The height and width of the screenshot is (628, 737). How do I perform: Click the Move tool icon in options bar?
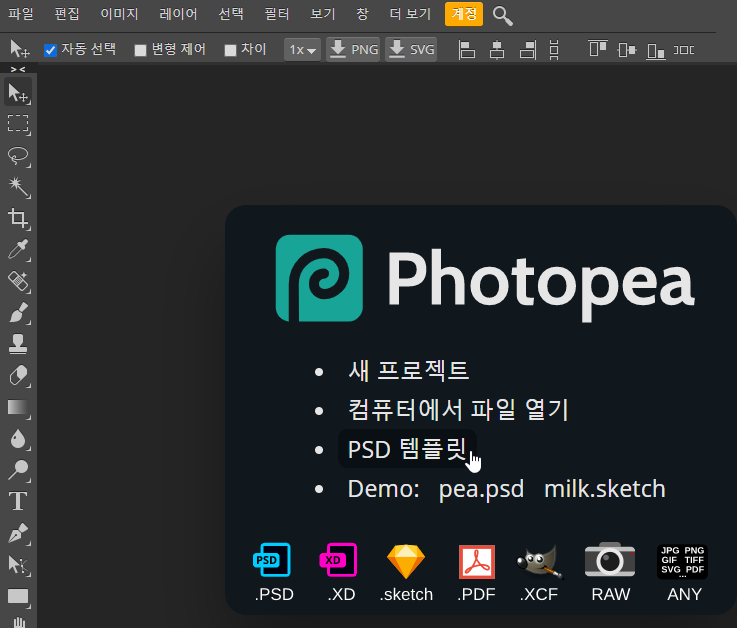(19, 49)
